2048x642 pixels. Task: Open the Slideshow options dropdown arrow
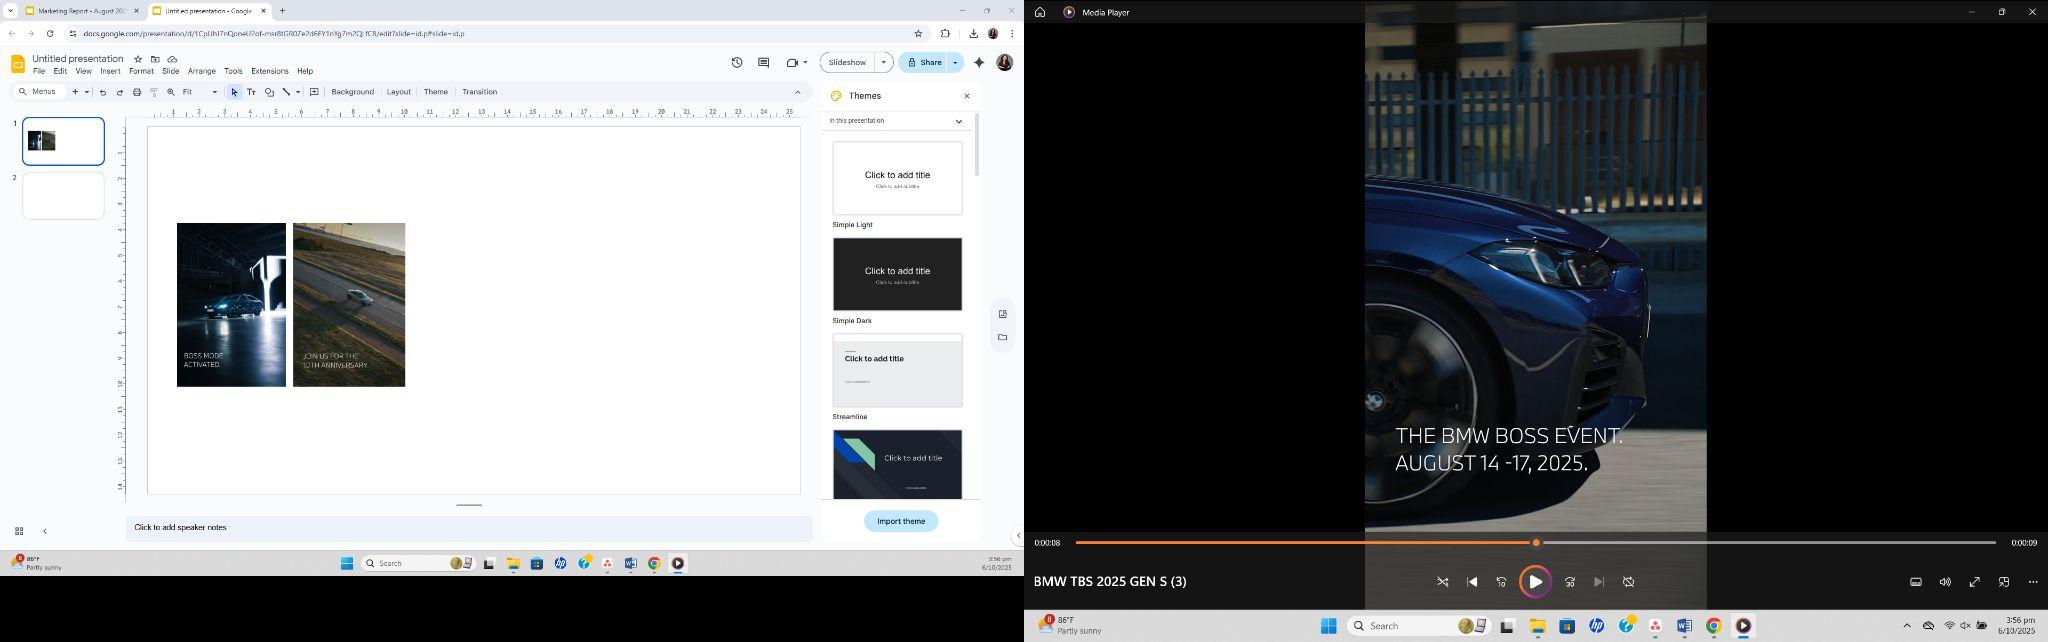point(883,62)
